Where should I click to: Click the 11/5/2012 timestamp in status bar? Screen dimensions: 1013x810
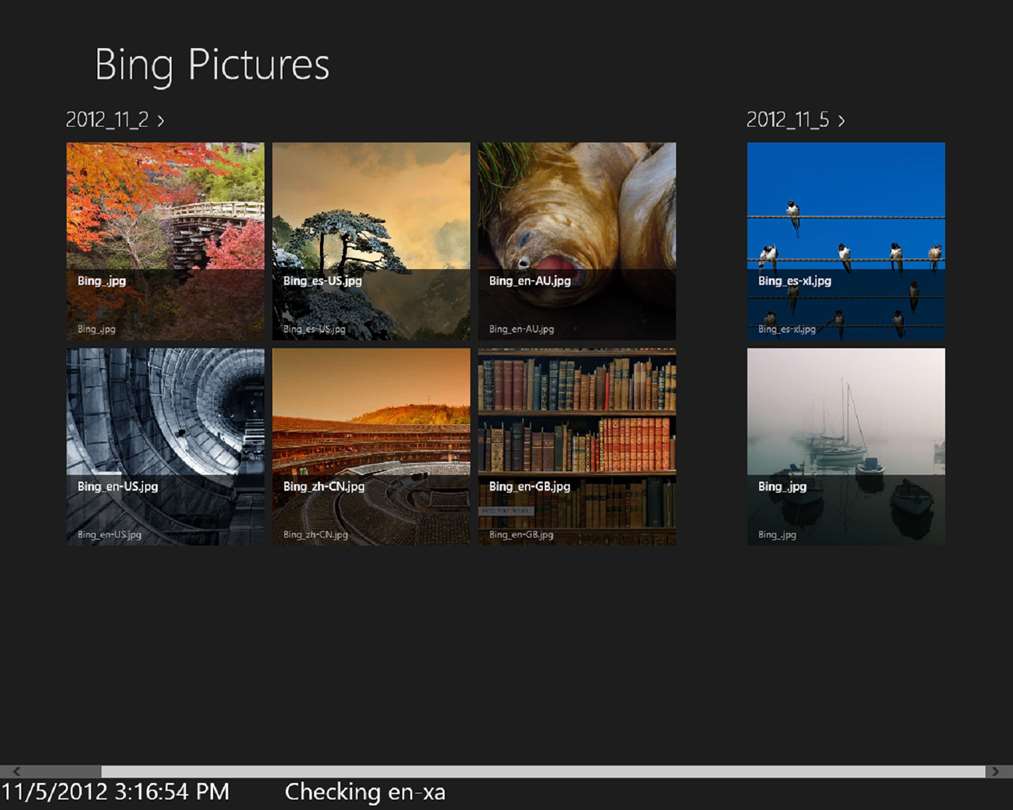click(115, 793)
